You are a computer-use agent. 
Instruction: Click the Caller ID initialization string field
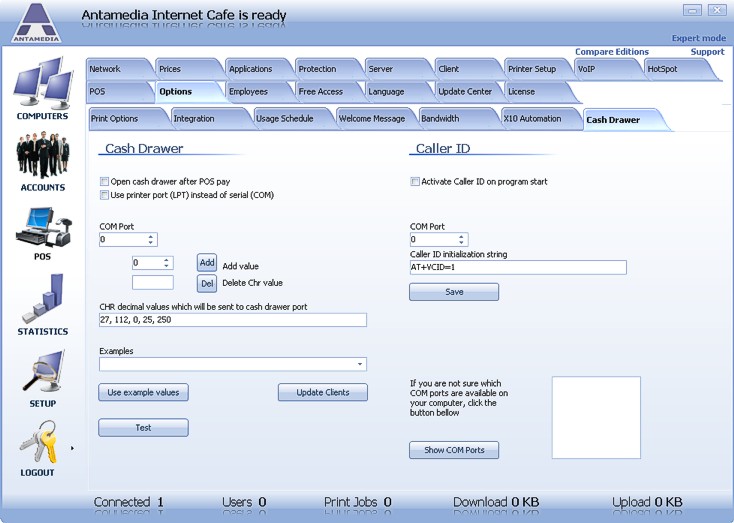(518, 267)
